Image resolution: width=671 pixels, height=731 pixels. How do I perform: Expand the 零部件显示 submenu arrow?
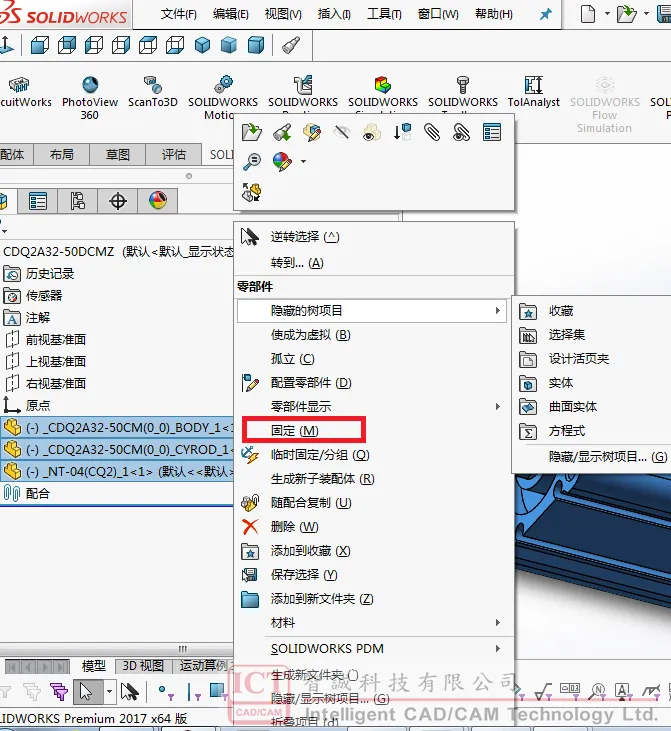click(x=498, y=407)
